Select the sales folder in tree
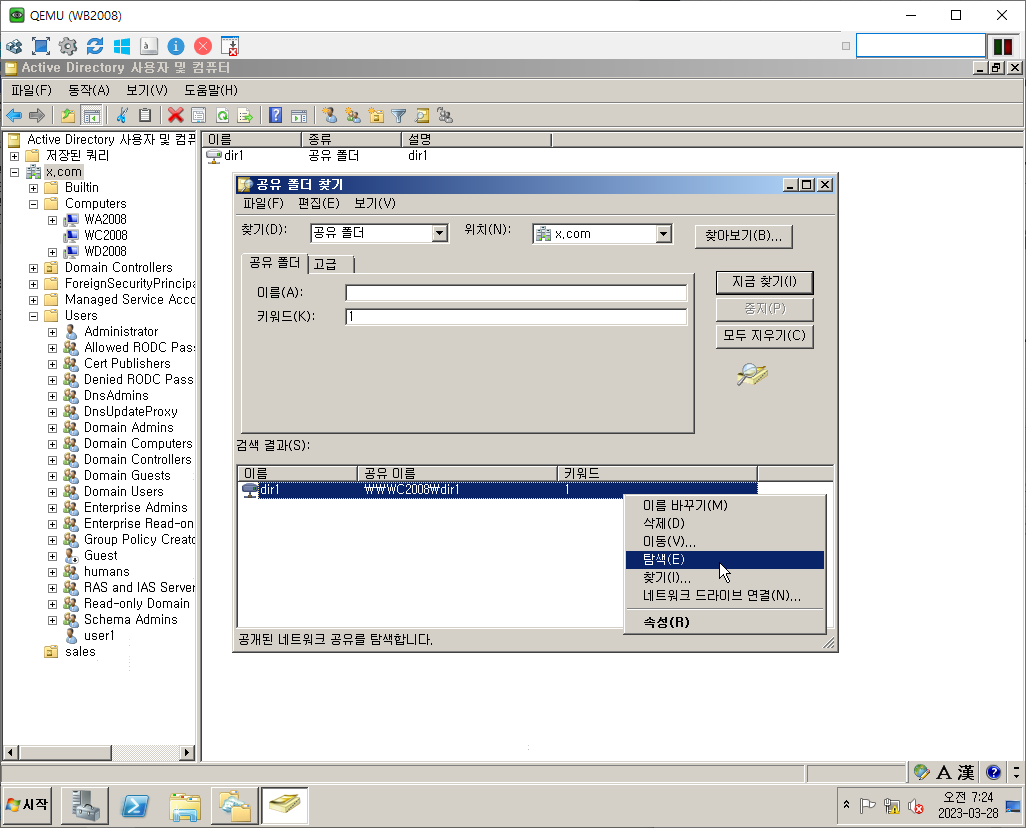This screenshot has height=828, width=1026. pyautogui.click(x=80, y=652)
